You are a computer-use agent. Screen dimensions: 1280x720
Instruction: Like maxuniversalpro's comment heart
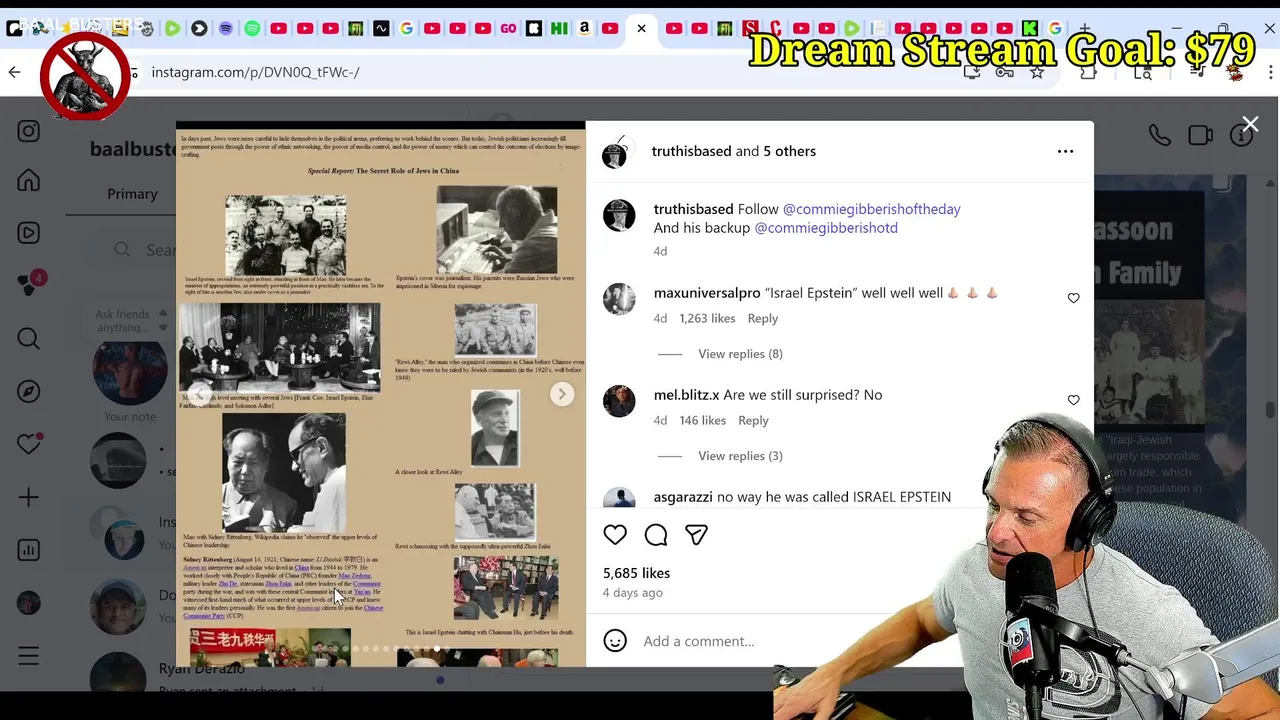pos(1074,298)
